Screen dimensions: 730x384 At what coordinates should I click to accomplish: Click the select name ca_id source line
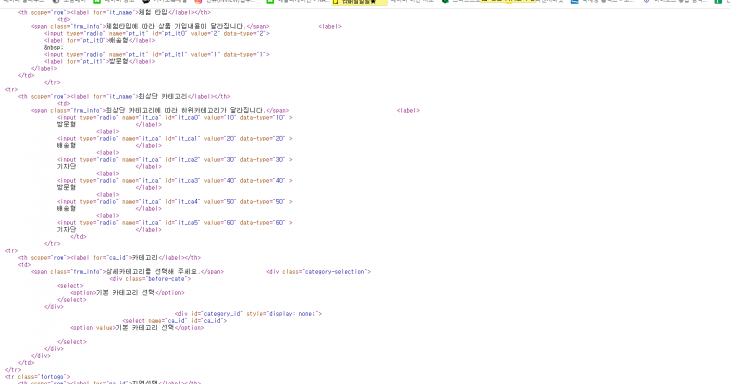tap(175, 321)
